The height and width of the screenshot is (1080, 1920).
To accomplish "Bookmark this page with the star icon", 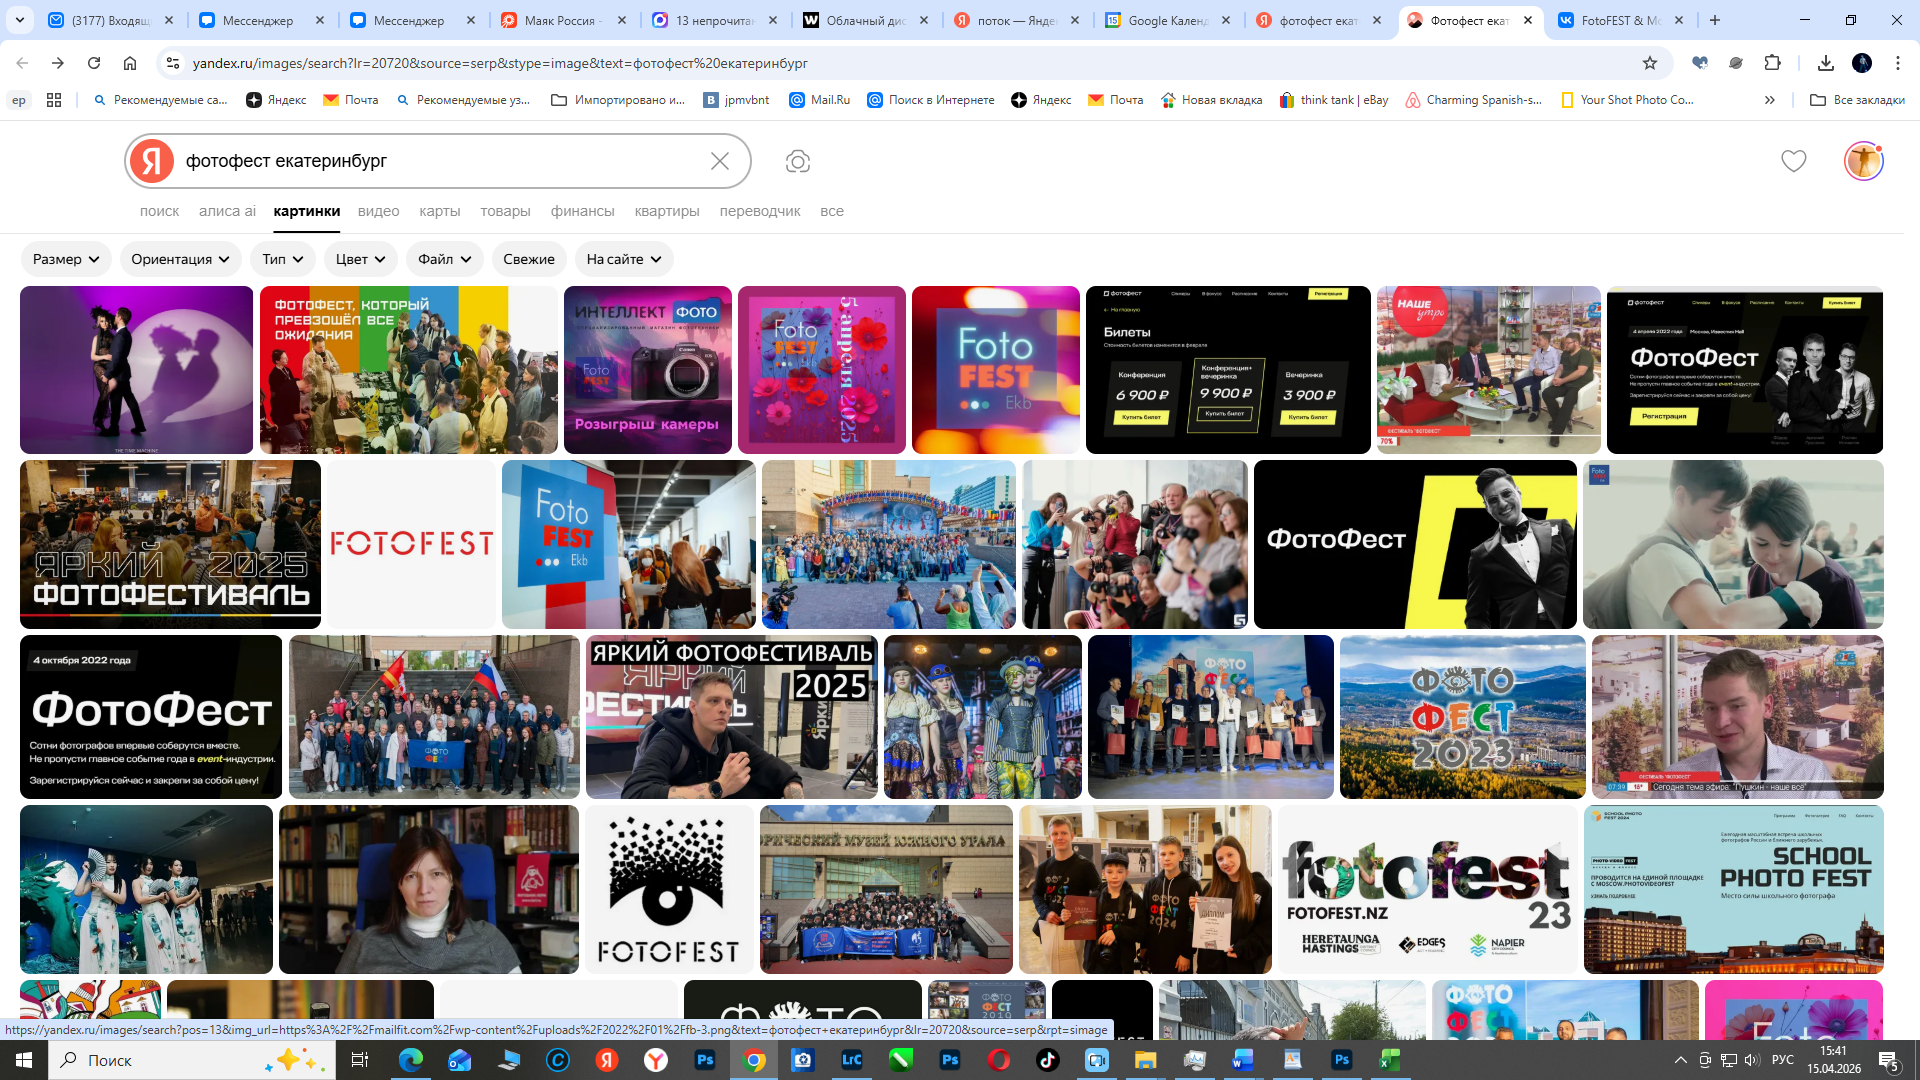I will click(x=1650, y=63).
